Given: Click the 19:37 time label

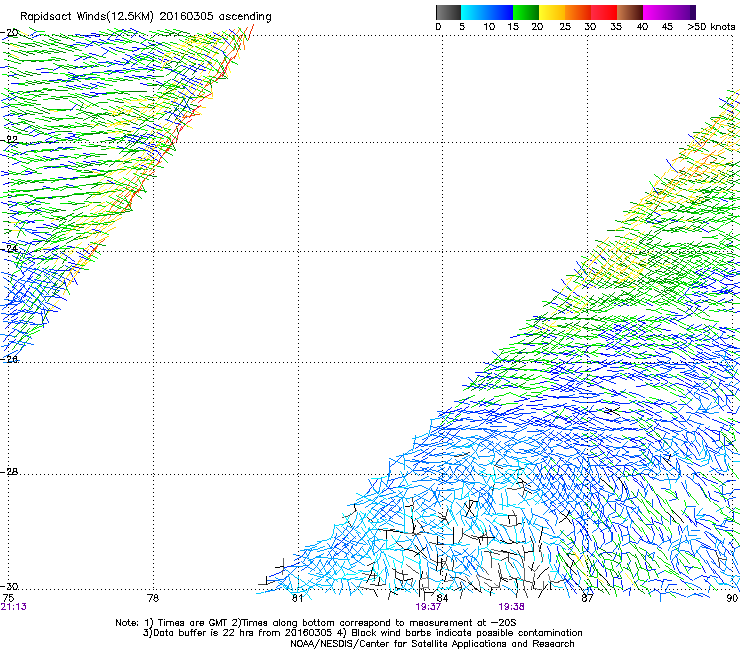Looking at the screenshot, I should pos(428,607).
